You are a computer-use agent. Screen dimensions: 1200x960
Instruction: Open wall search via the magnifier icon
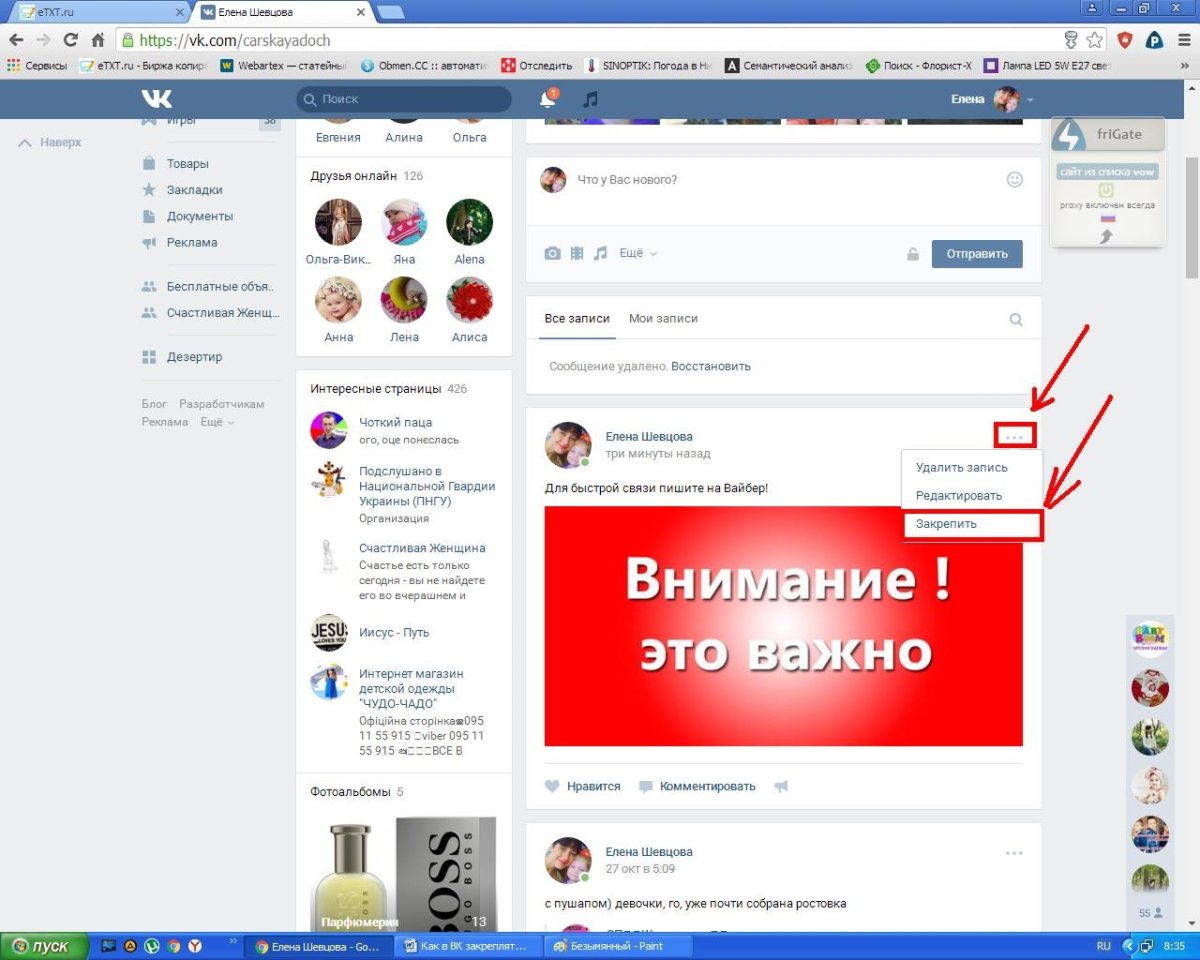pos(1015,318)
